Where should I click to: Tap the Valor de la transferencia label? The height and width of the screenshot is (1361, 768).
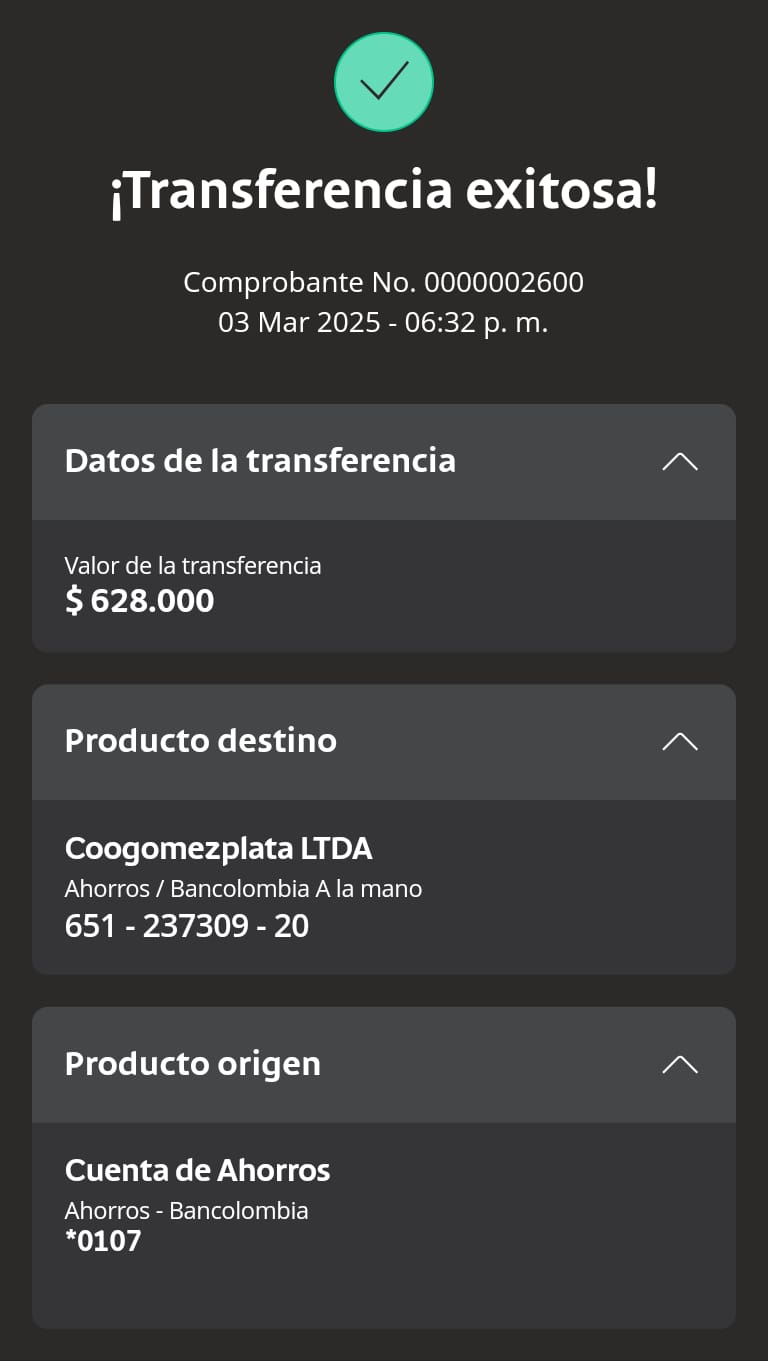coord(193,566)
